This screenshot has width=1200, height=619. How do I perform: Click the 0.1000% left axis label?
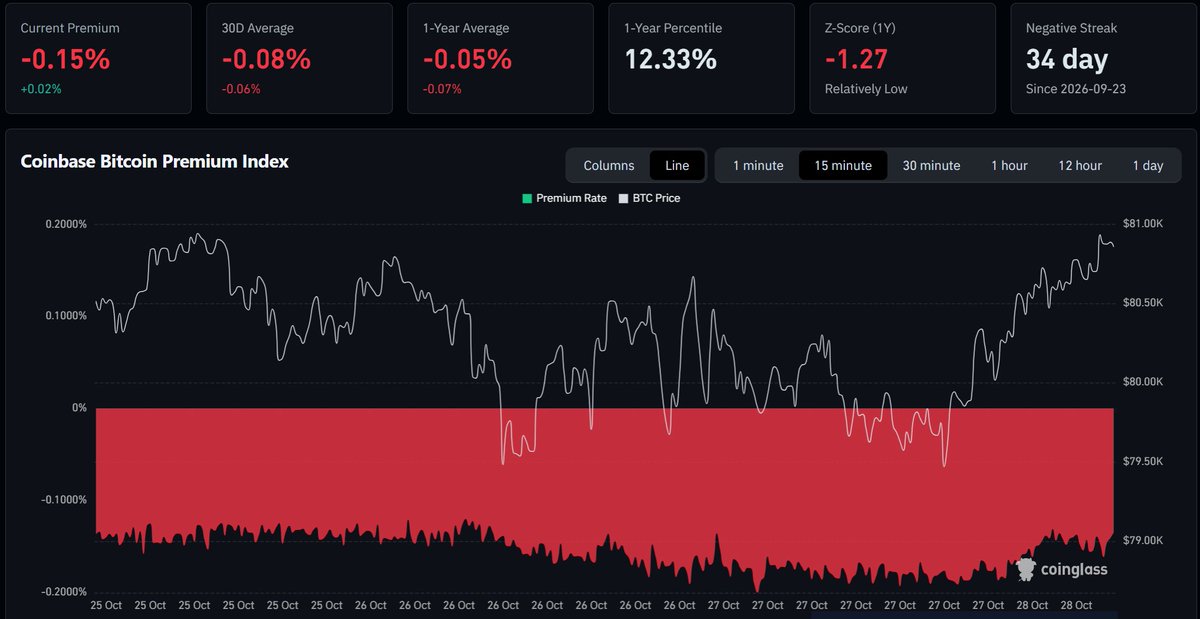tap(66, 316)
